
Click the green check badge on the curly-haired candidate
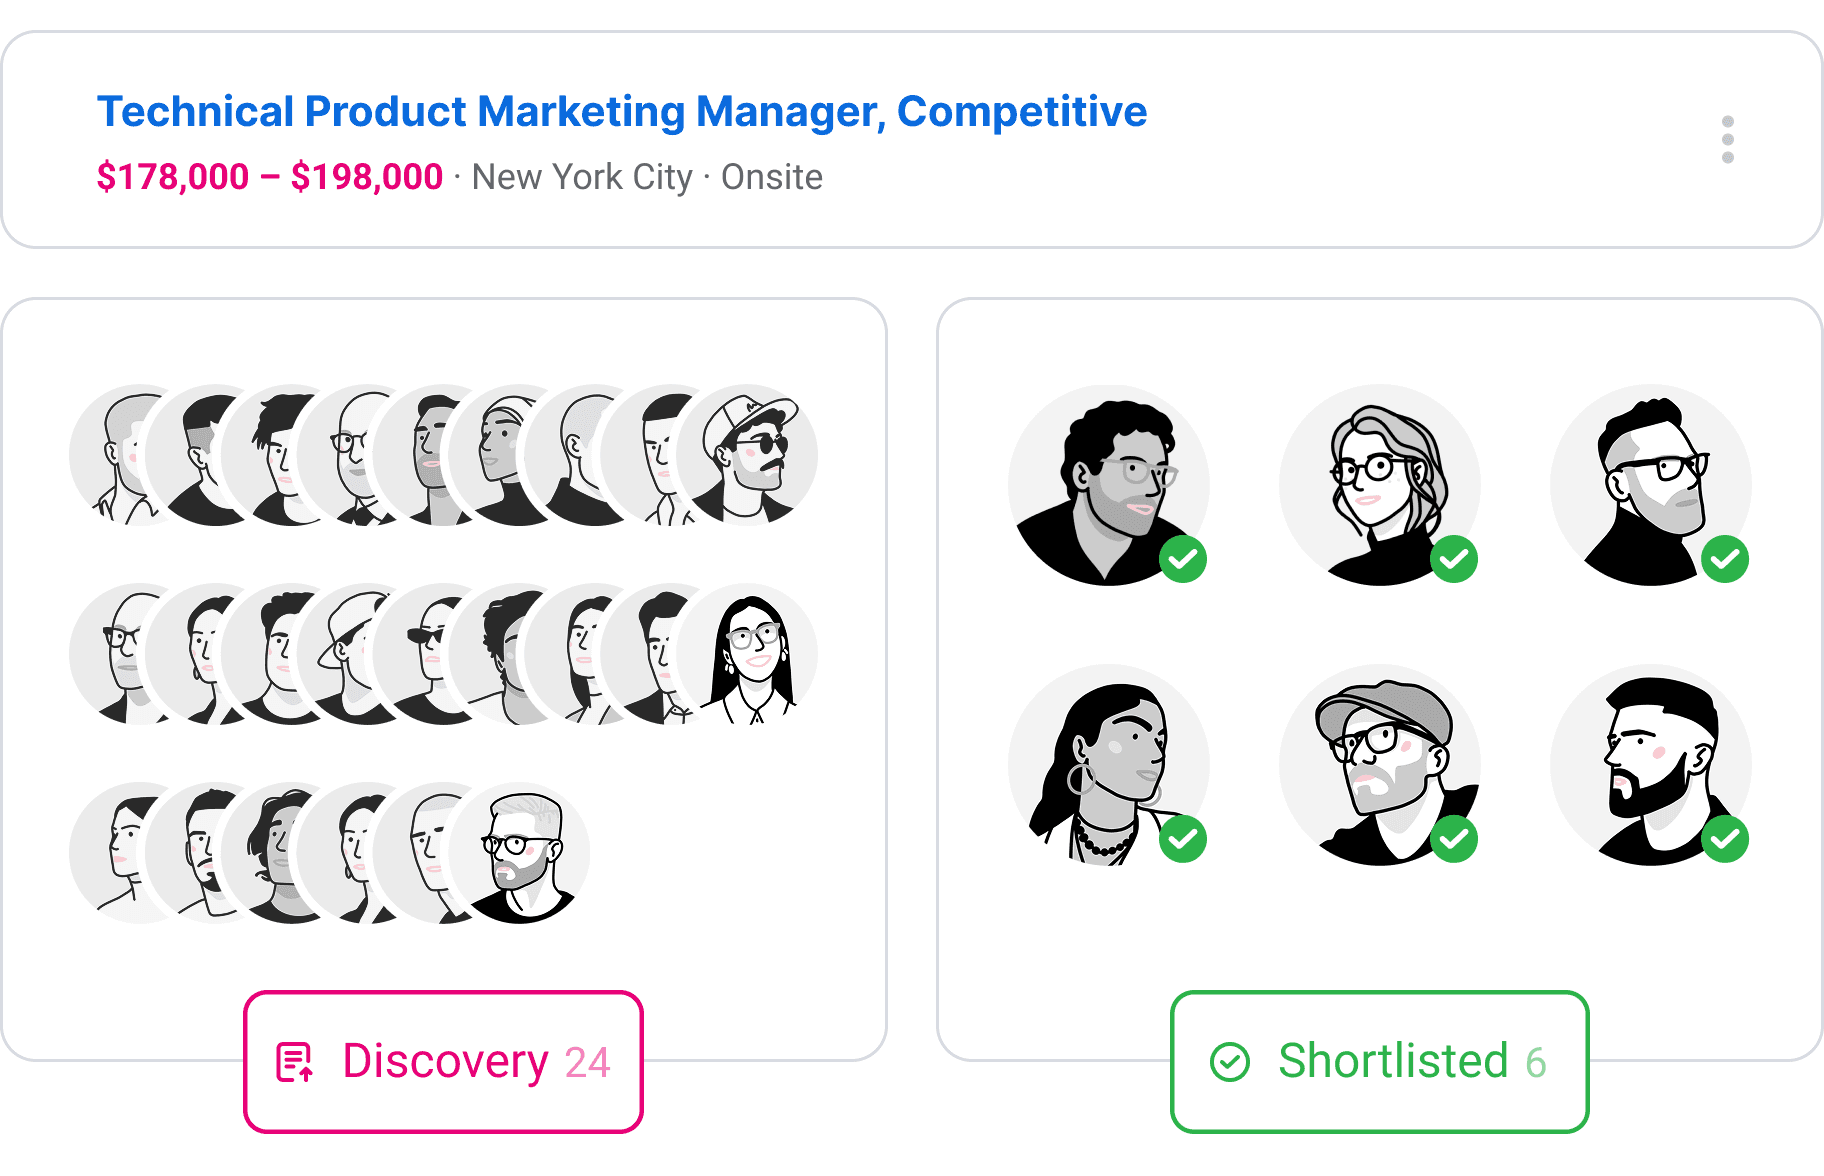pos(1185,561)
